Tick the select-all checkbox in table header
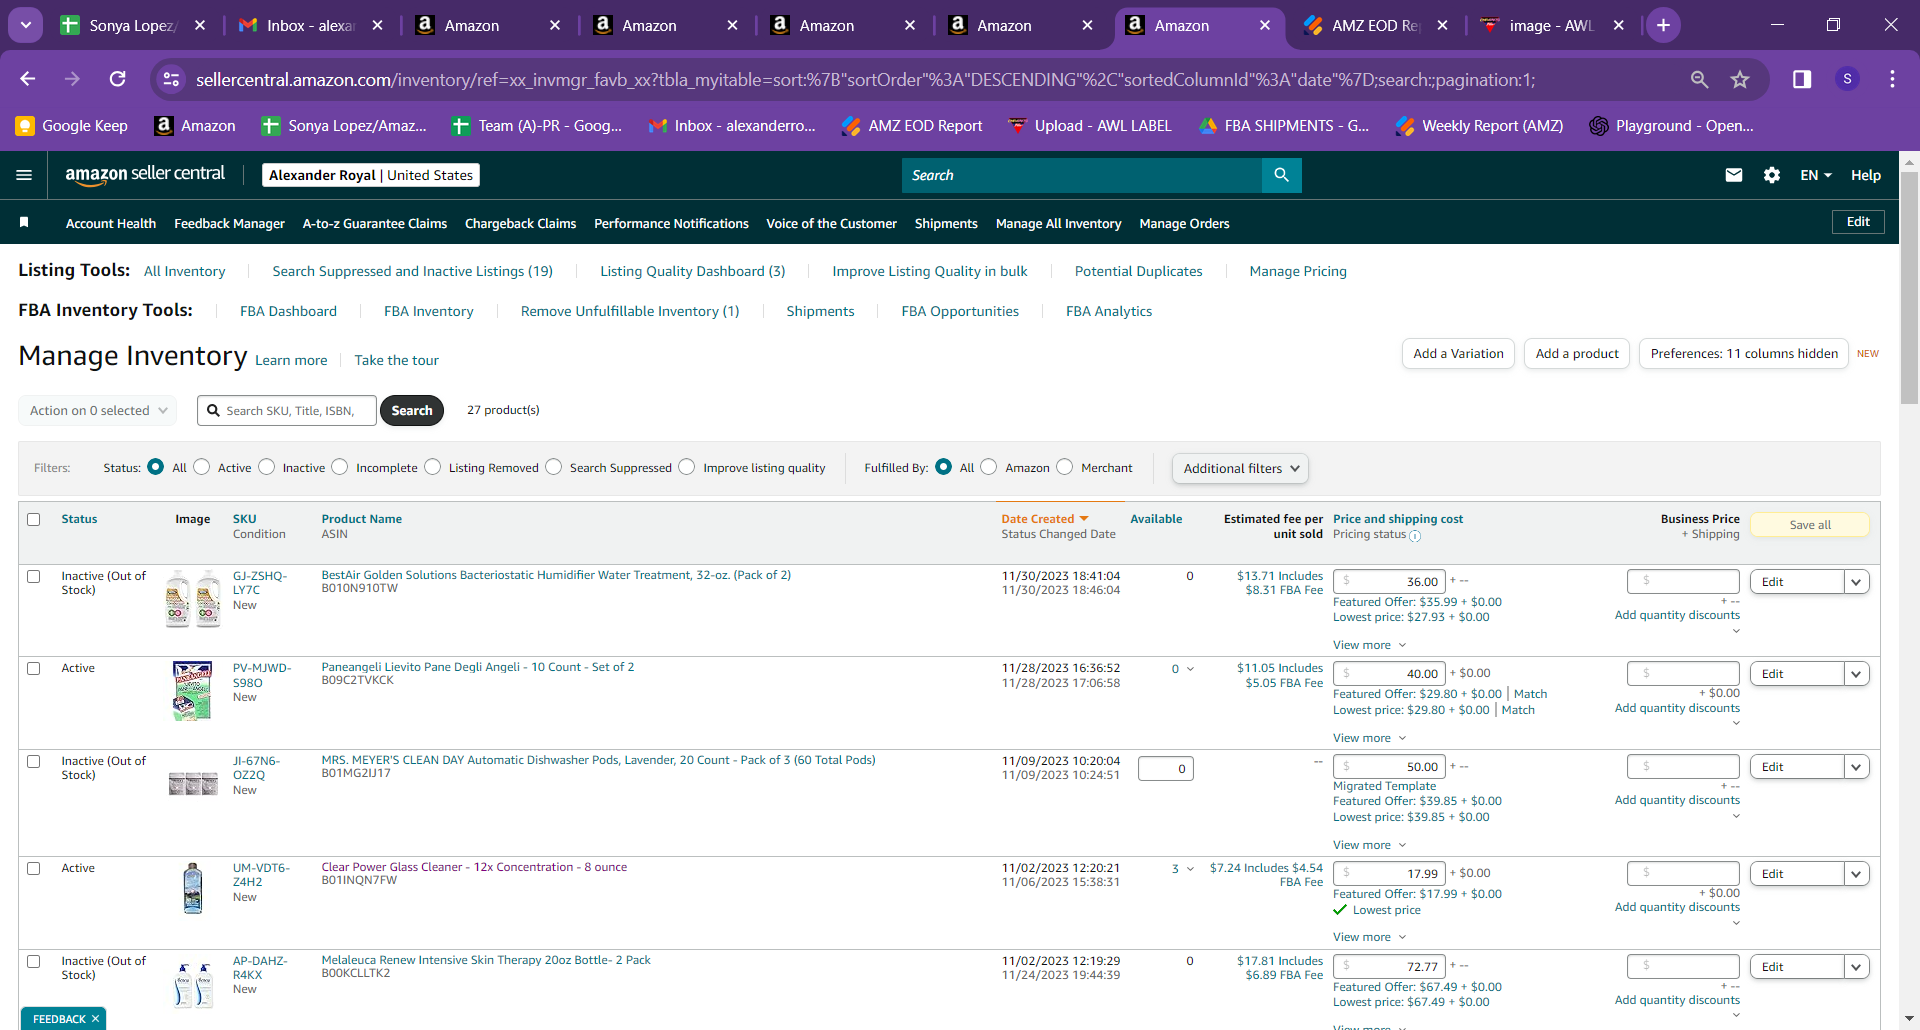Viewport: 1920px width, 1030px height. (x=34, y=519)
